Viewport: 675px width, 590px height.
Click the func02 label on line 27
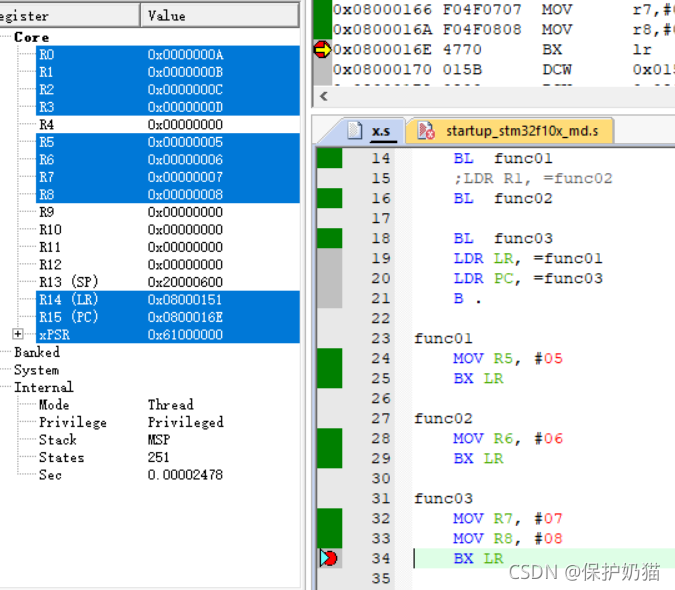[x=443, y=418]
